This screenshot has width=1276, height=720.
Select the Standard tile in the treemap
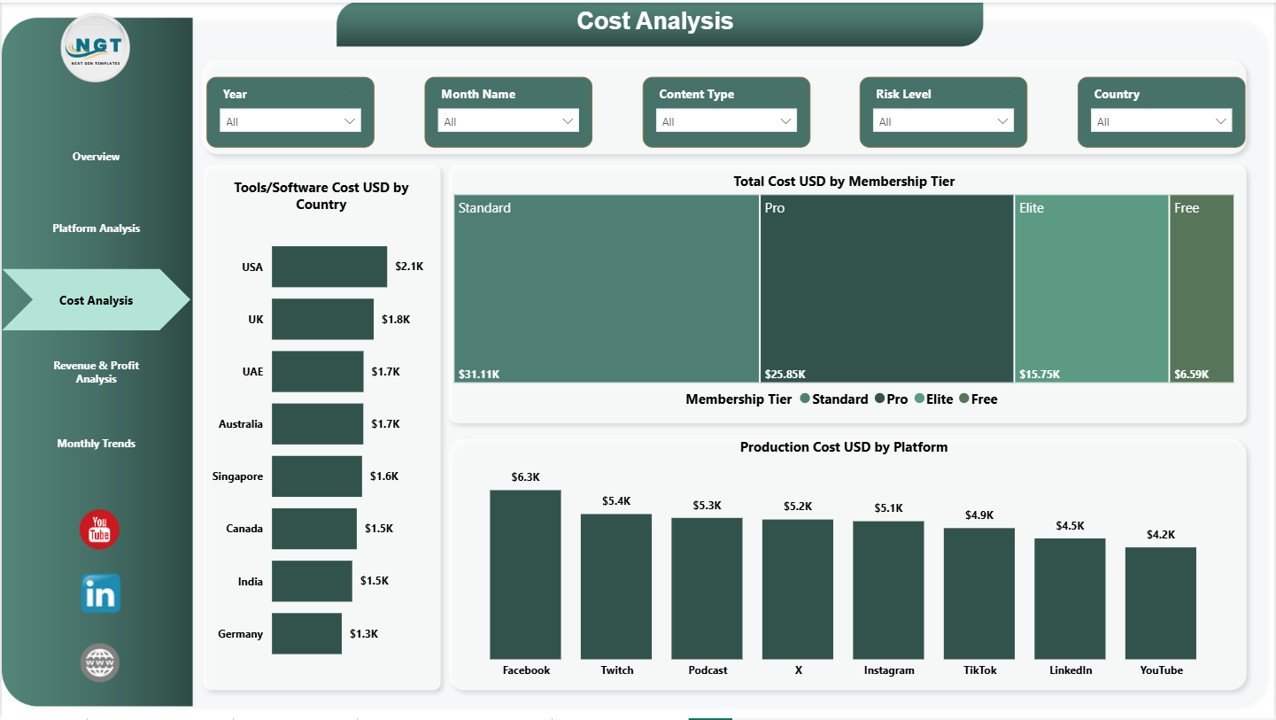[x=607, y=288]
